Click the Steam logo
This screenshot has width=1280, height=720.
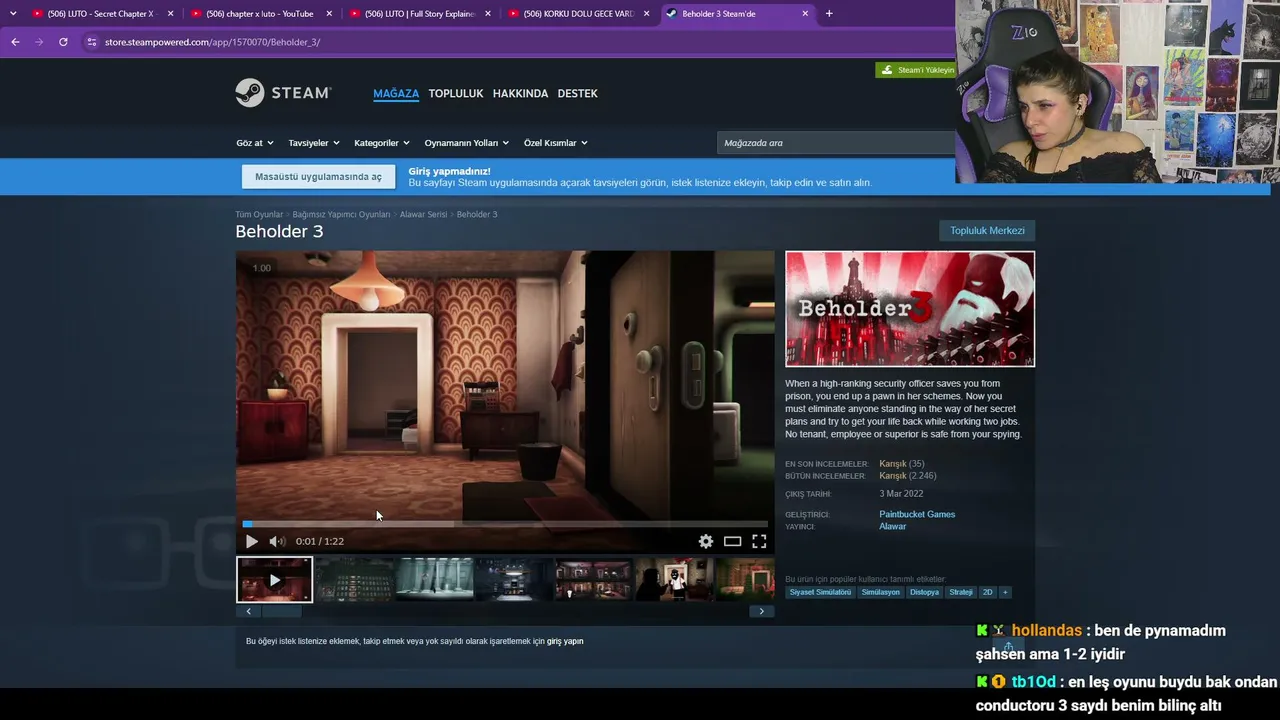pos(283,93)
